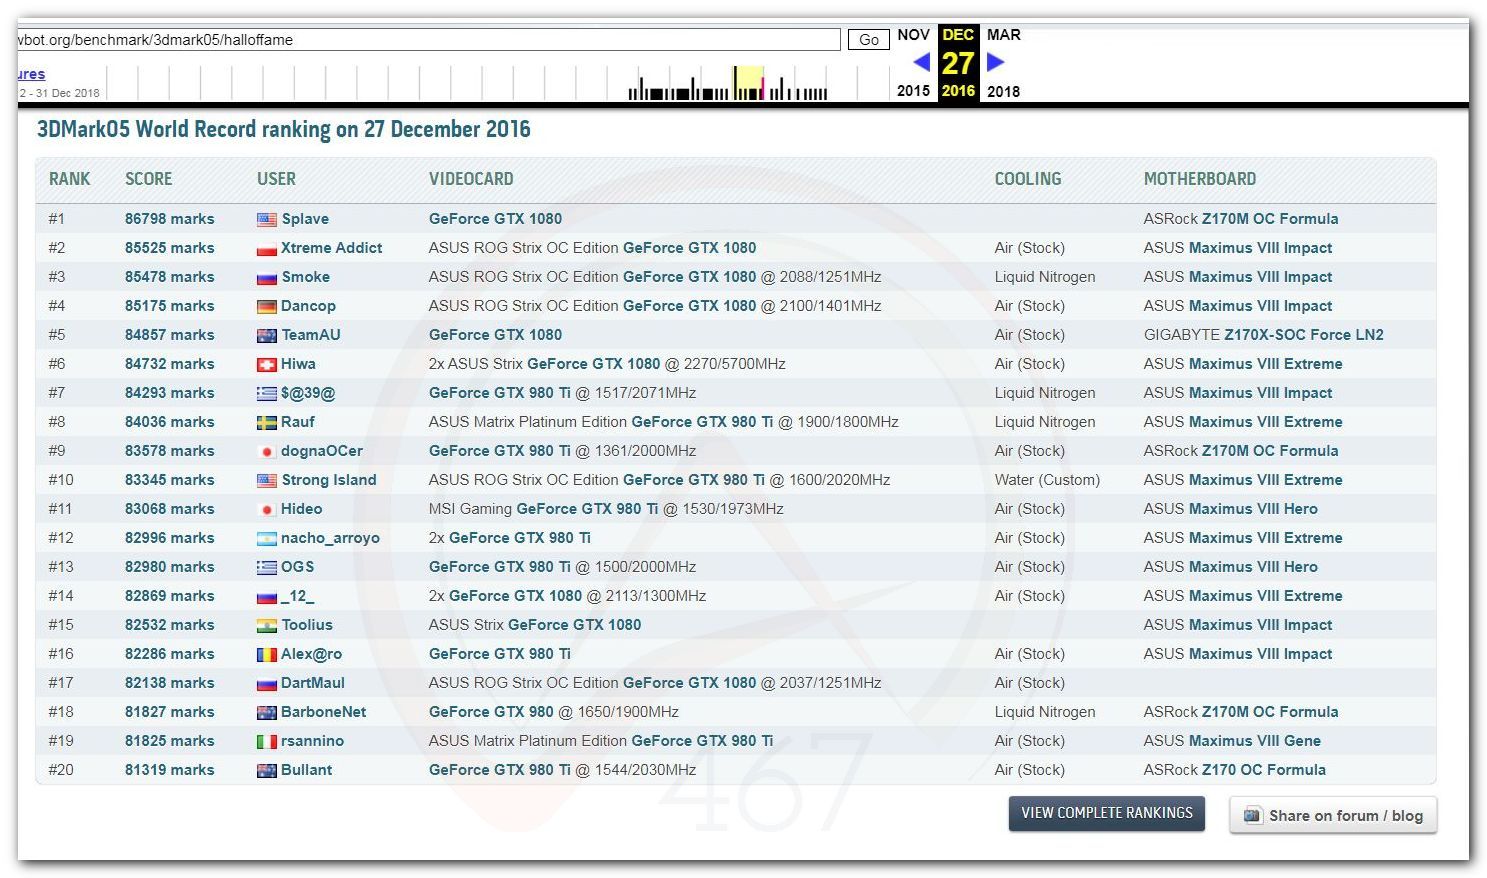Screen dimensions: 1487x878
Task: Open the Z170X-SOC Force LN2 motherboard link
Action: pyautogui.click(x=1304, y=335)
